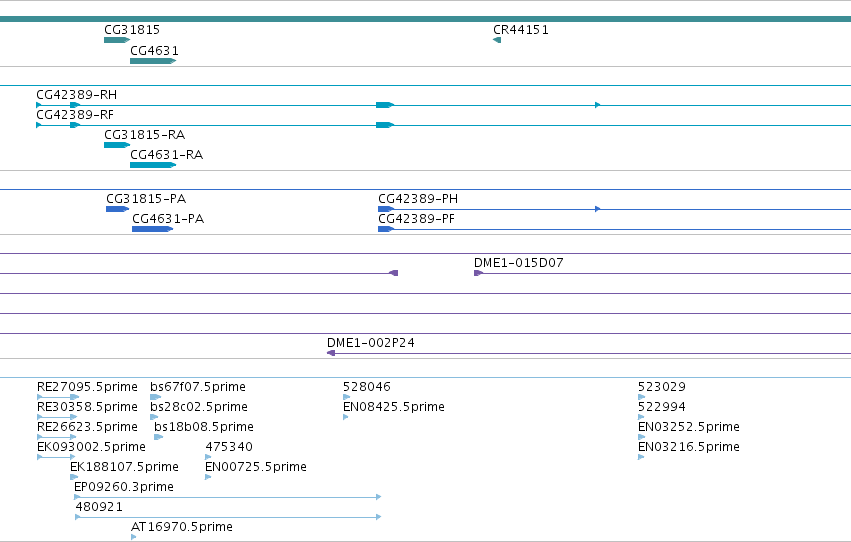Select the 475340 feature label
The width and height of the screenshot is (851, 542).
[x=229, y=447]
